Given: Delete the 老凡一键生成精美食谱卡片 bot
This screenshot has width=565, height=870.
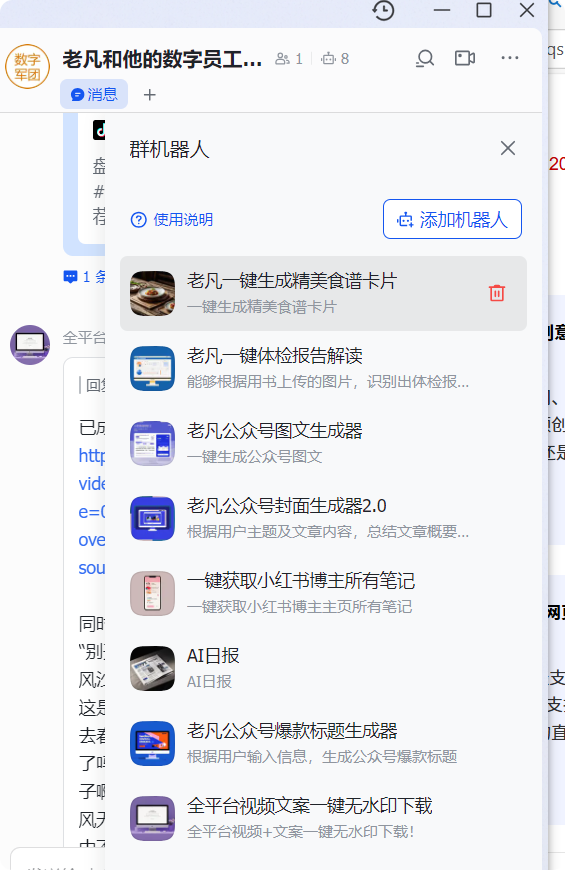Looking at the screenshot, I should pyautogui.click(x=497, y=293).
